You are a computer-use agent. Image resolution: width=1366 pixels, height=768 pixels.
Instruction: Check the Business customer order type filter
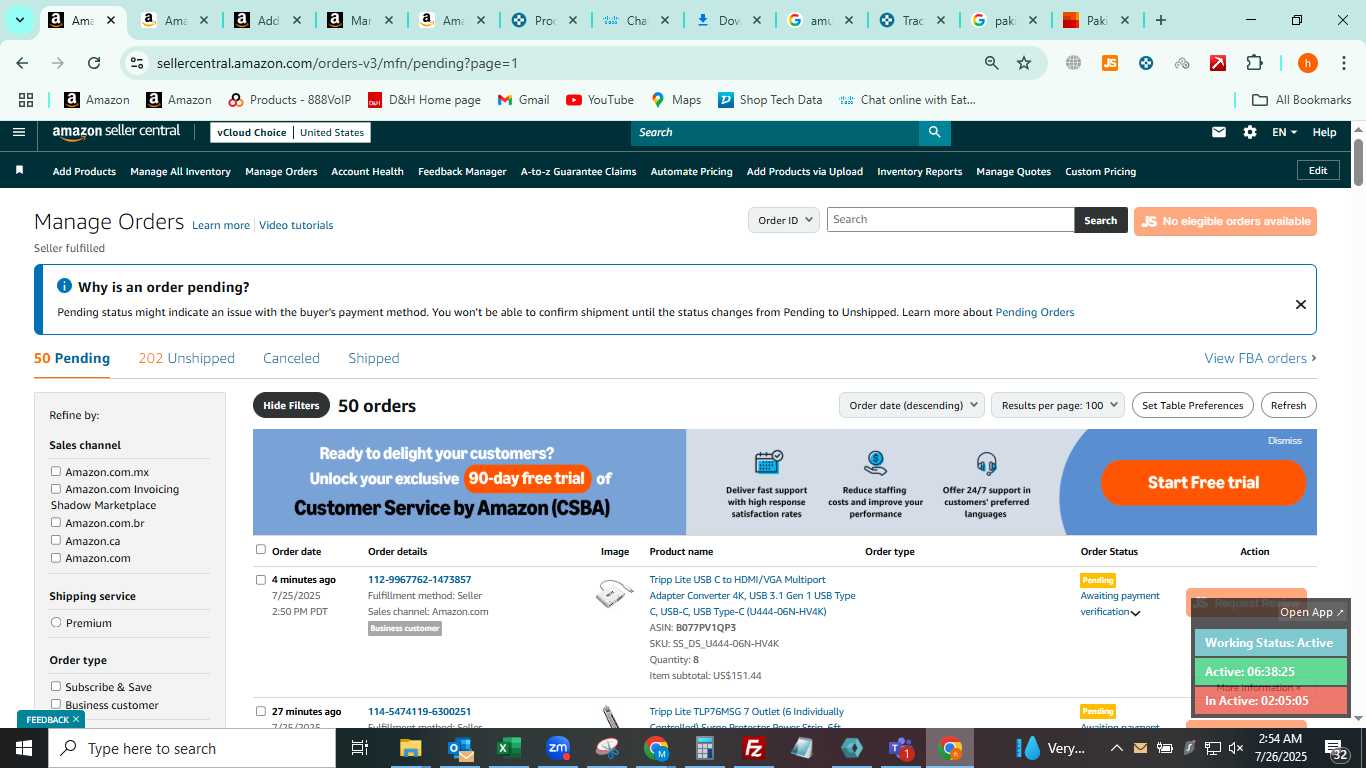pos(56,704)
